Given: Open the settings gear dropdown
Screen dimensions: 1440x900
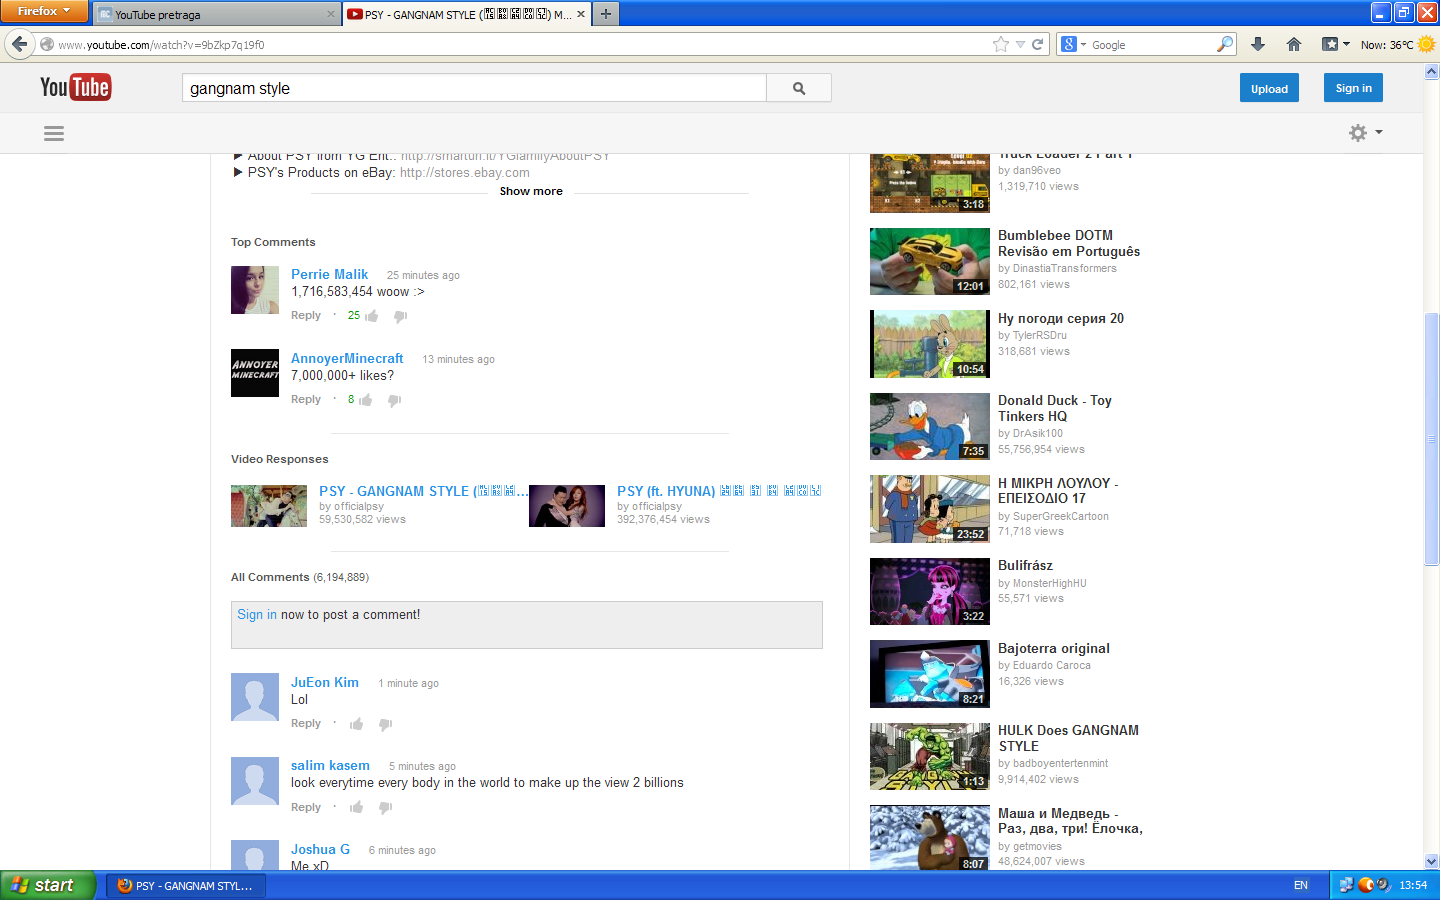Looking at the screenshot, I should (x=1365, y=133).
